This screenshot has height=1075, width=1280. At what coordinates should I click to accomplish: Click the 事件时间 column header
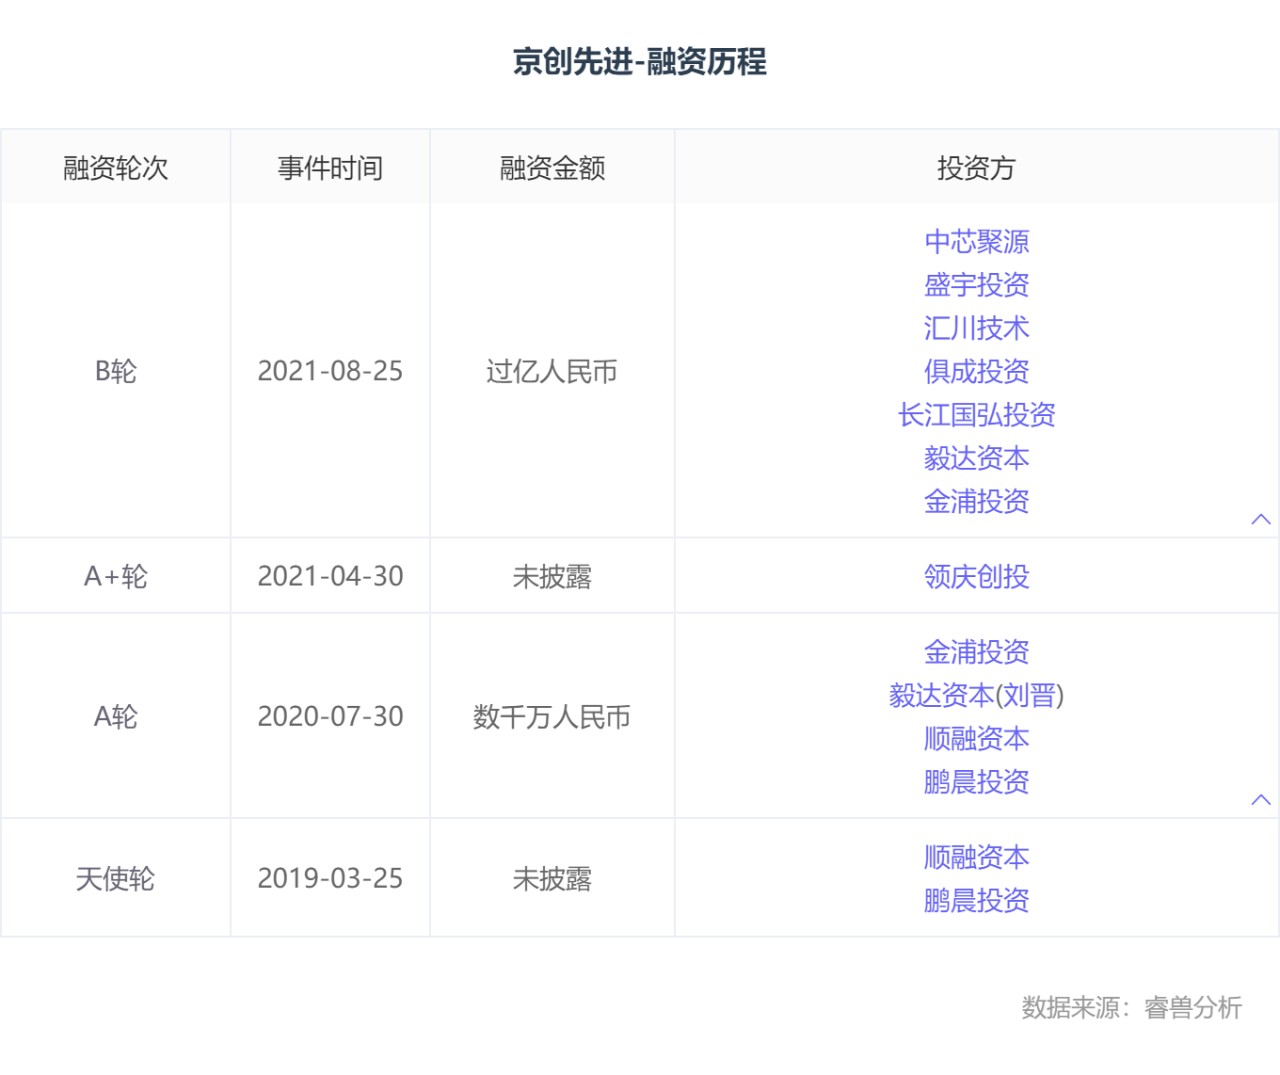(x=330, y=168)
